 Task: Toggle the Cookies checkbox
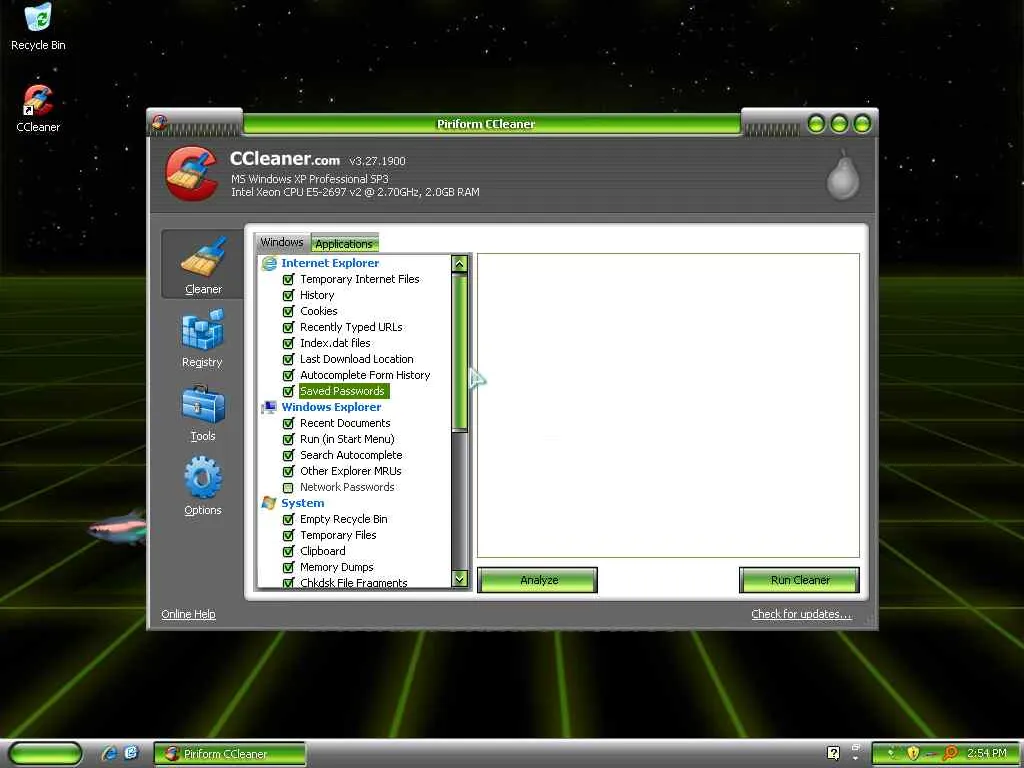coord(288,312)
